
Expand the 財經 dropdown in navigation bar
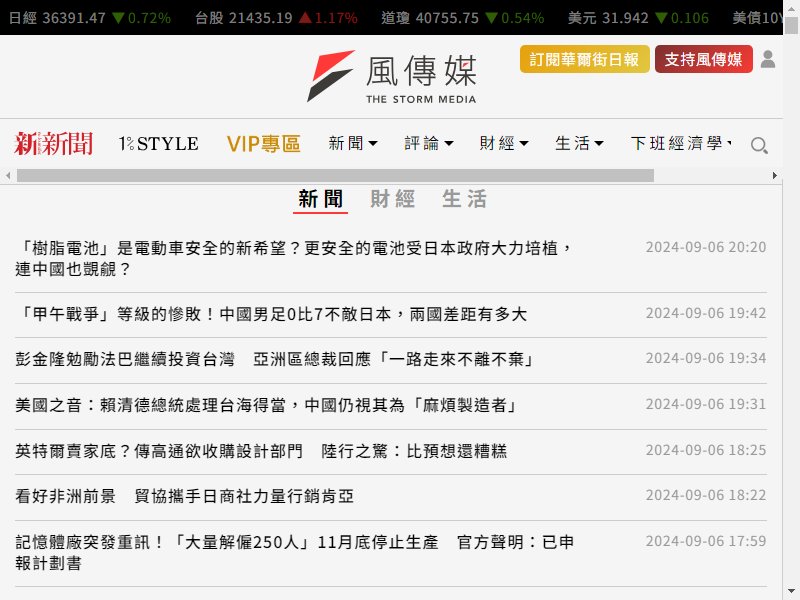tap(504, 143)
